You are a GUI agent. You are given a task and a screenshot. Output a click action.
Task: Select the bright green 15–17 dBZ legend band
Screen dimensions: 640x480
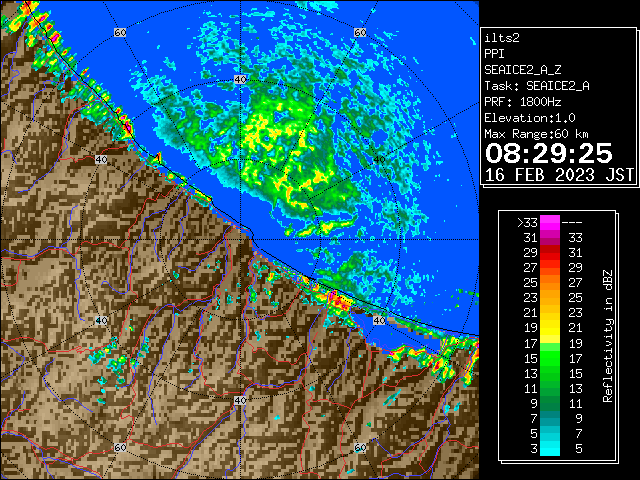[550, 358]
